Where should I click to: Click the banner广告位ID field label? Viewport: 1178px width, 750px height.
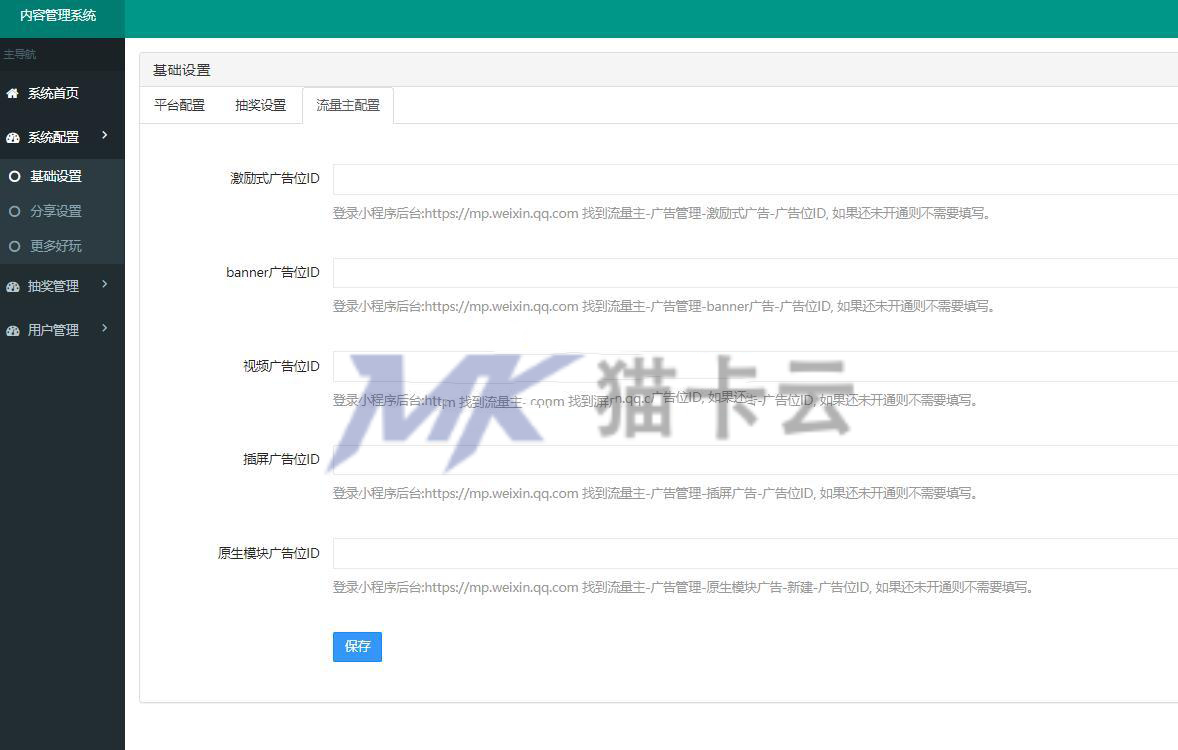coord(273,272)
